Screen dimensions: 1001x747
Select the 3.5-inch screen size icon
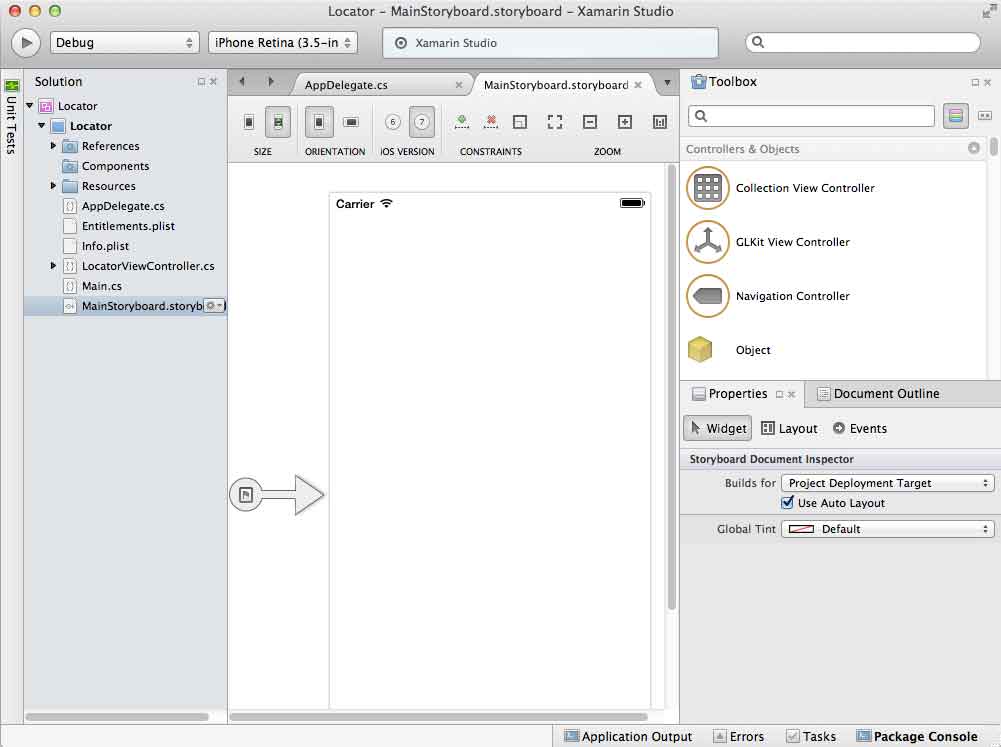[249, 122]
